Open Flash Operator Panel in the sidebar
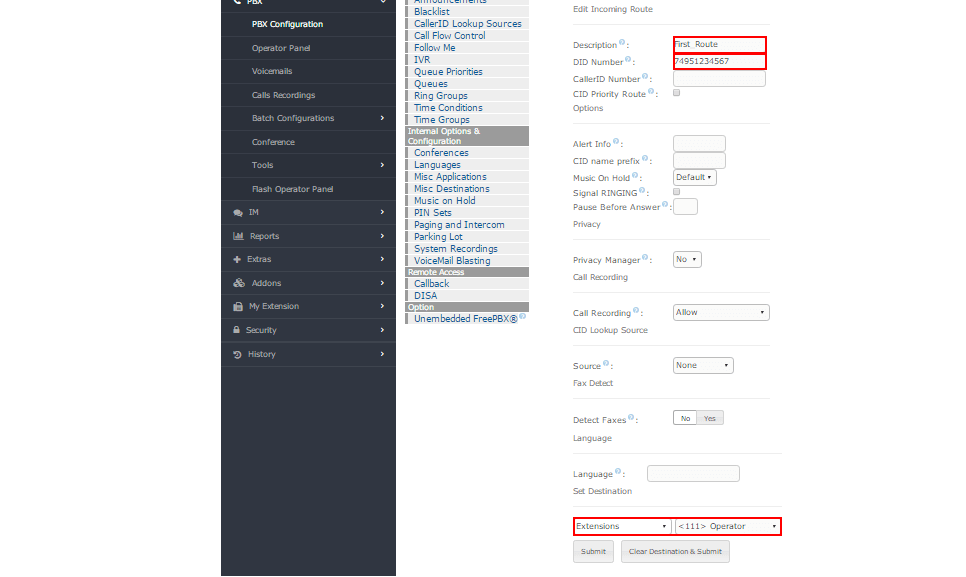The height and width of the screenshot is (577, 966). tap(292, 189)
